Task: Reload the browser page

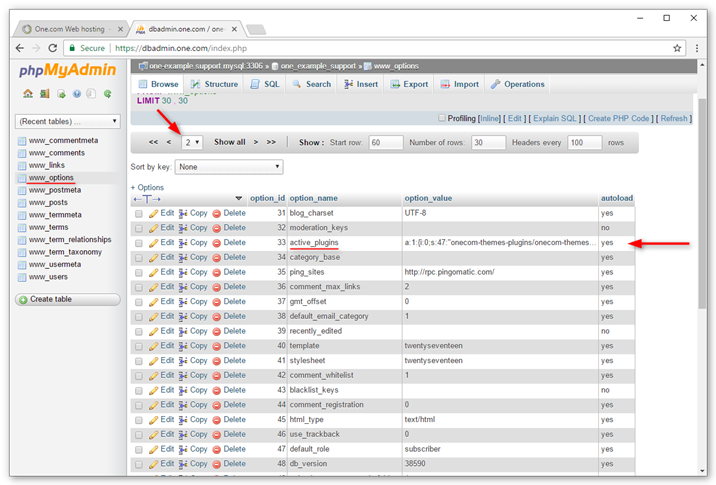Action: pyautogui.click(x=53, y=48)
